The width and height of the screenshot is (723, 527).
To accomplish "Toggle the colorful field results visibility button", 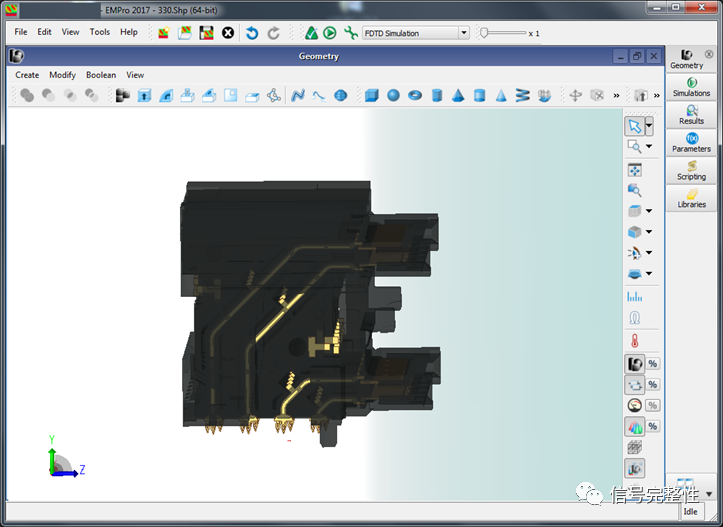I will [x=634, y=426].
